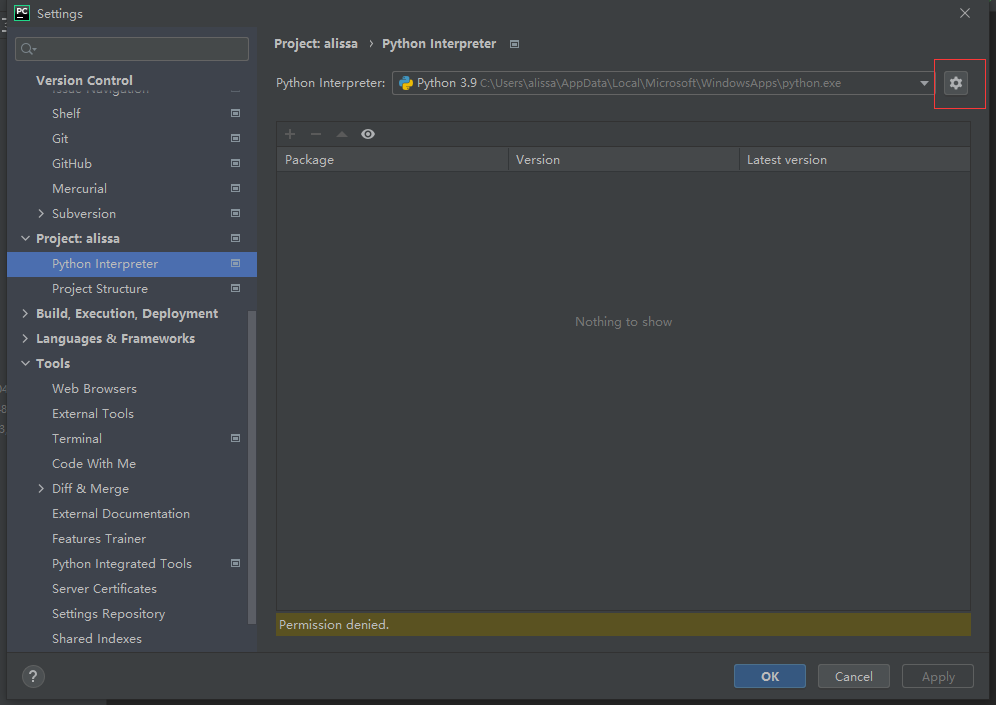Click project-level icon beside GitHub
Viewport: 996px width, 705px height.
(x=236, y=163)
